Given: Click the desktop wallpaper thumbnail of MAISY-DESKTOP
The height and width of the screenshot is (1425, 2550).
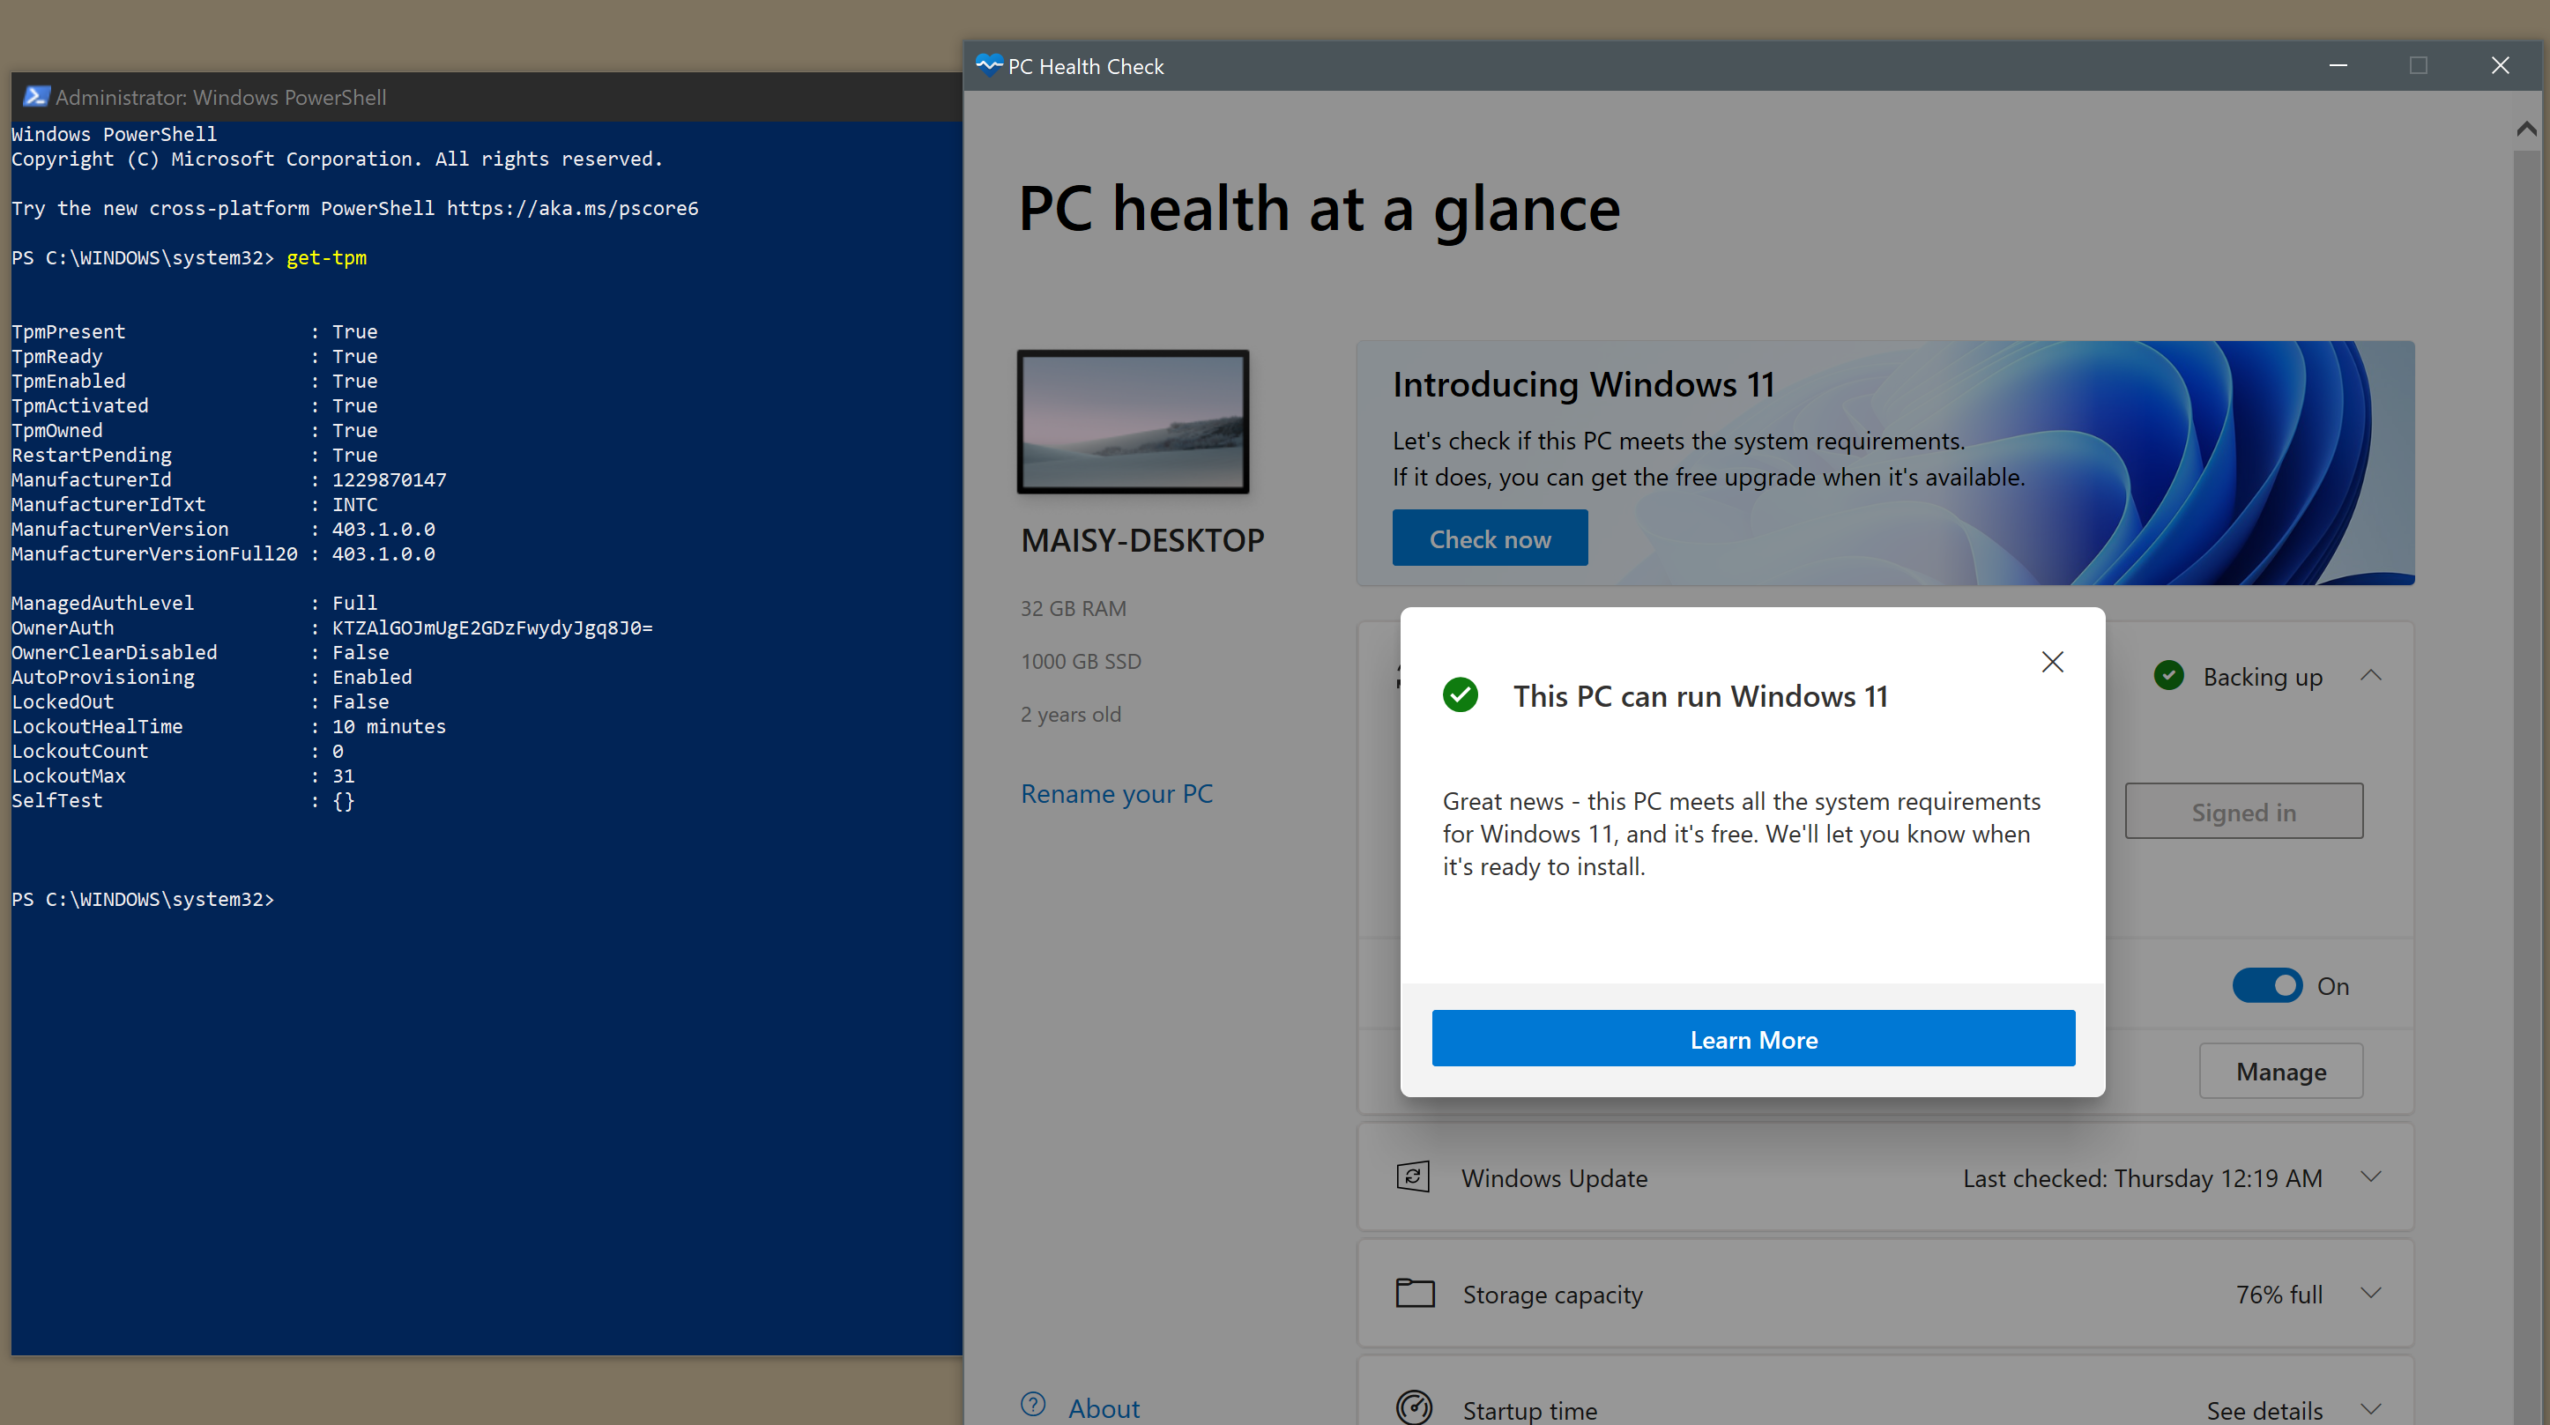Looking at the screenshot, I should (x=1133, y=421).
